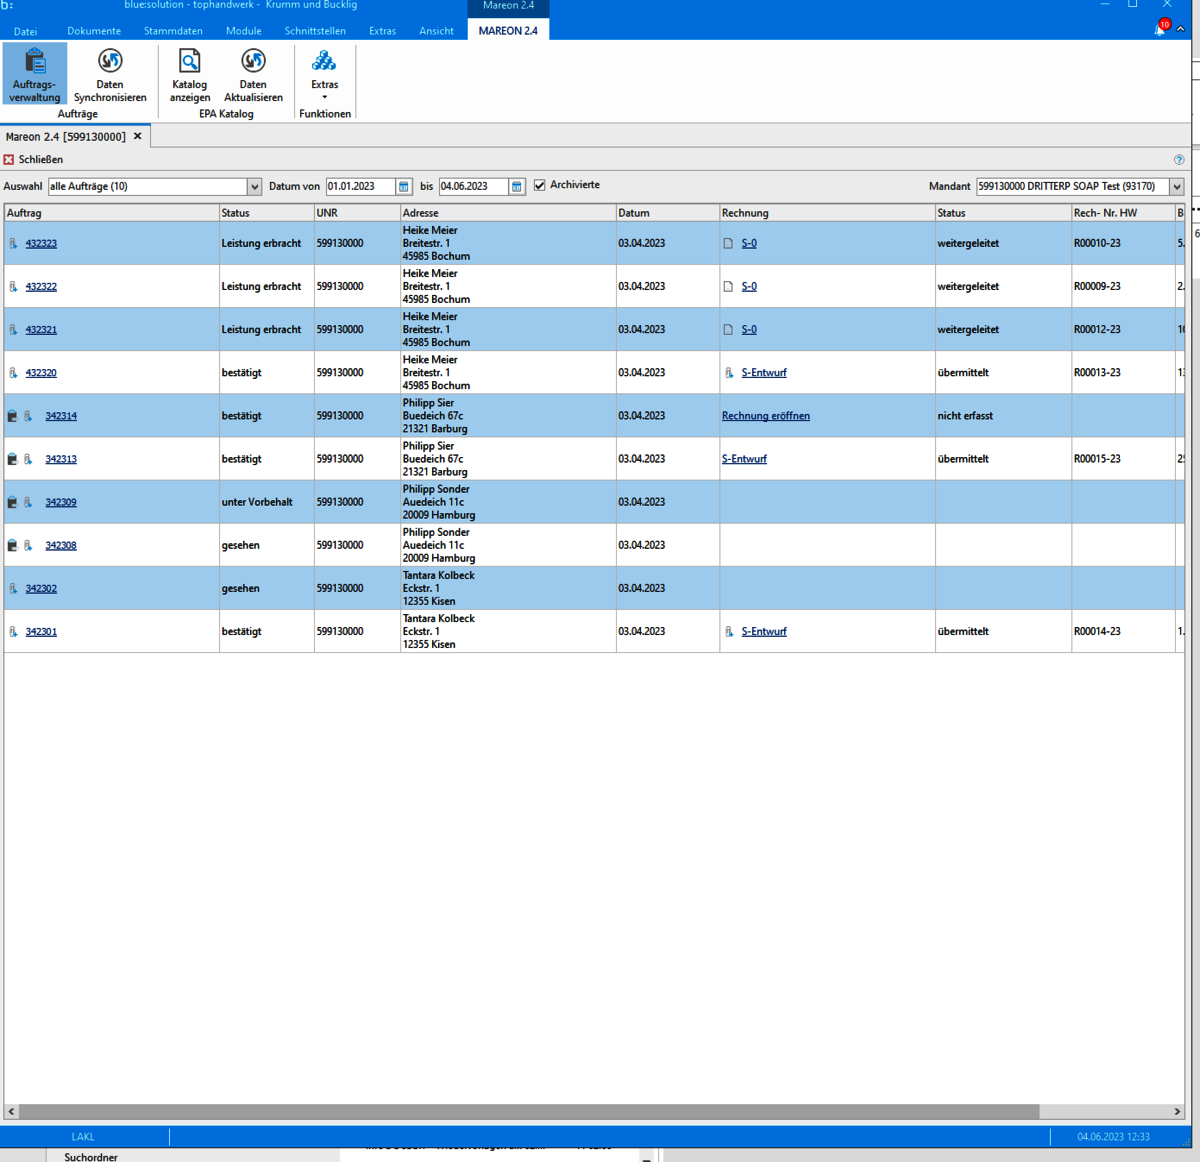
Task: Expand the Mandant dropdown
Action: click(1176, 187)
